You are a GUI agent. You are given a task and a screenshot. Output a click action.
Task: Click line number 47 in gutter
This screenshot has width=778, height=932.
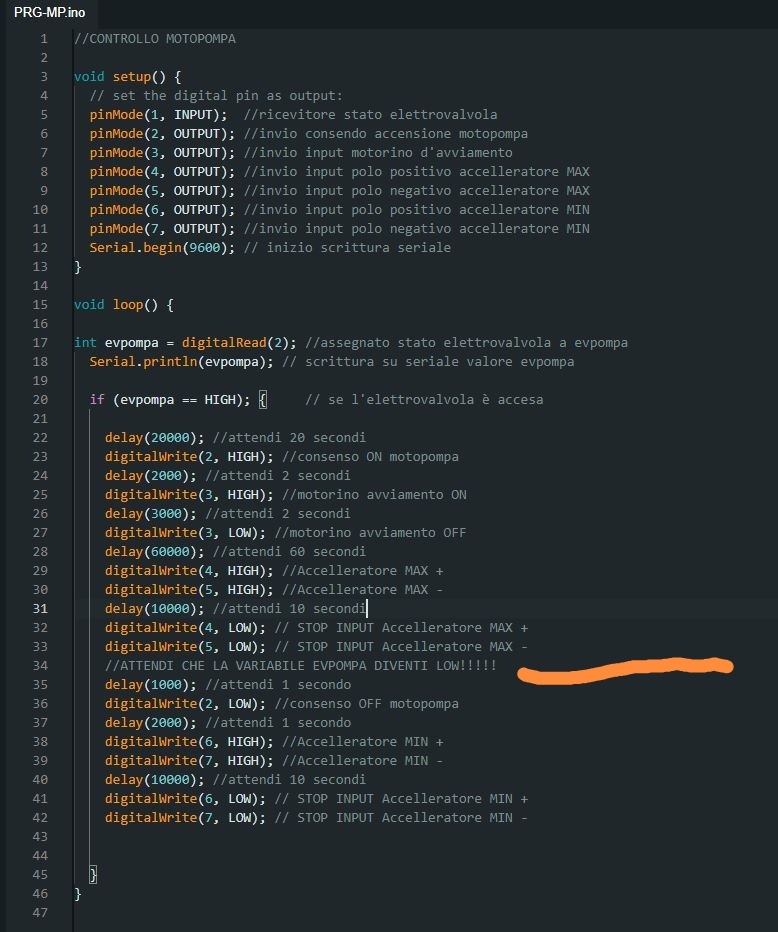(x=40, y=913)
